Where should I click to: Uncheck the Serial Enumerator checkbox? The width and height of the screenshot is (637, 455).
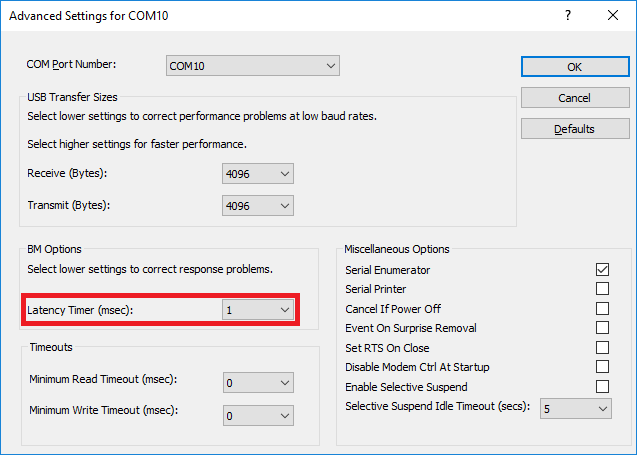pyautogui.click(x=602, y=270)
